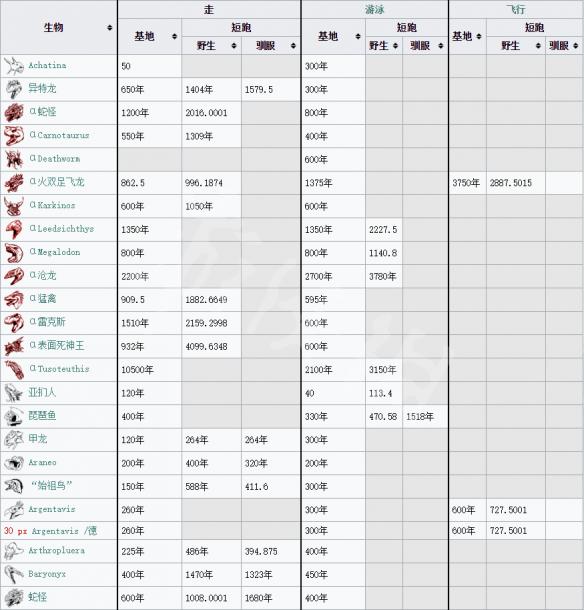584x610 pixels.
Task: Open the 飞行 header link
Action: (x=516, y=9)
